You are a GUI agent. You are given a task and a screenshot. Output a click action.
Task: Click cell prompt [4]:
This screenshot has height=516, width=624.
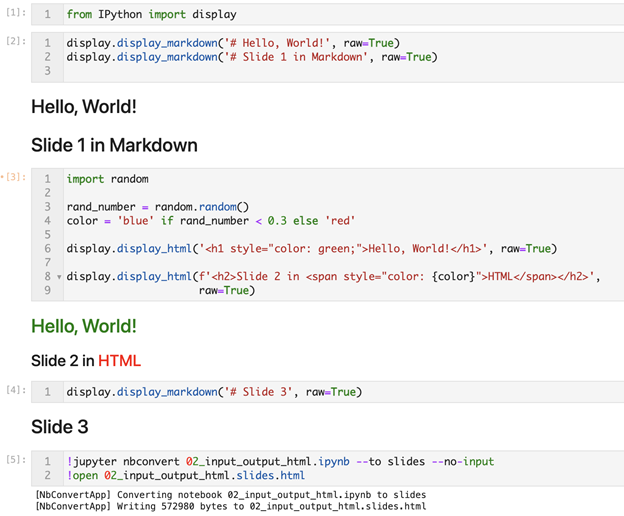pyautogui.click(x=16, y=390)
